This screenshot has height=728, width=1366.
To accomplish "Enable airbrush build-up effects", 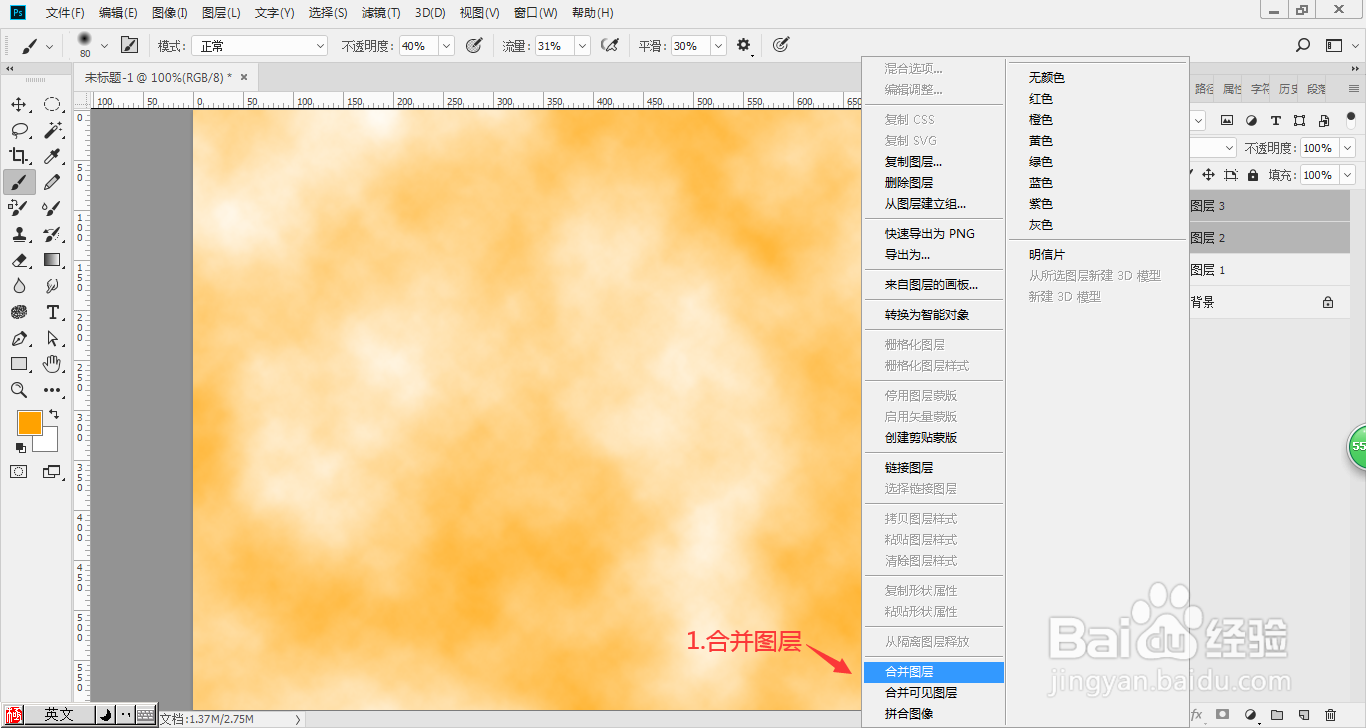I will coord(609,45).
